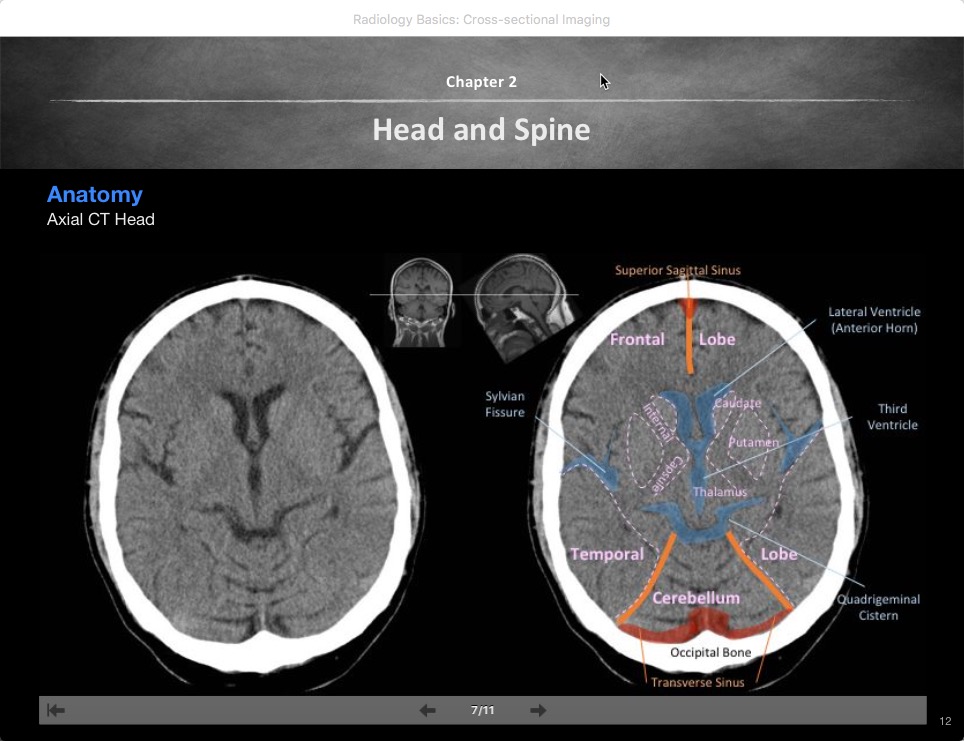
Task: Advance to the next slide arrow
Action: [x=537, y=710]
